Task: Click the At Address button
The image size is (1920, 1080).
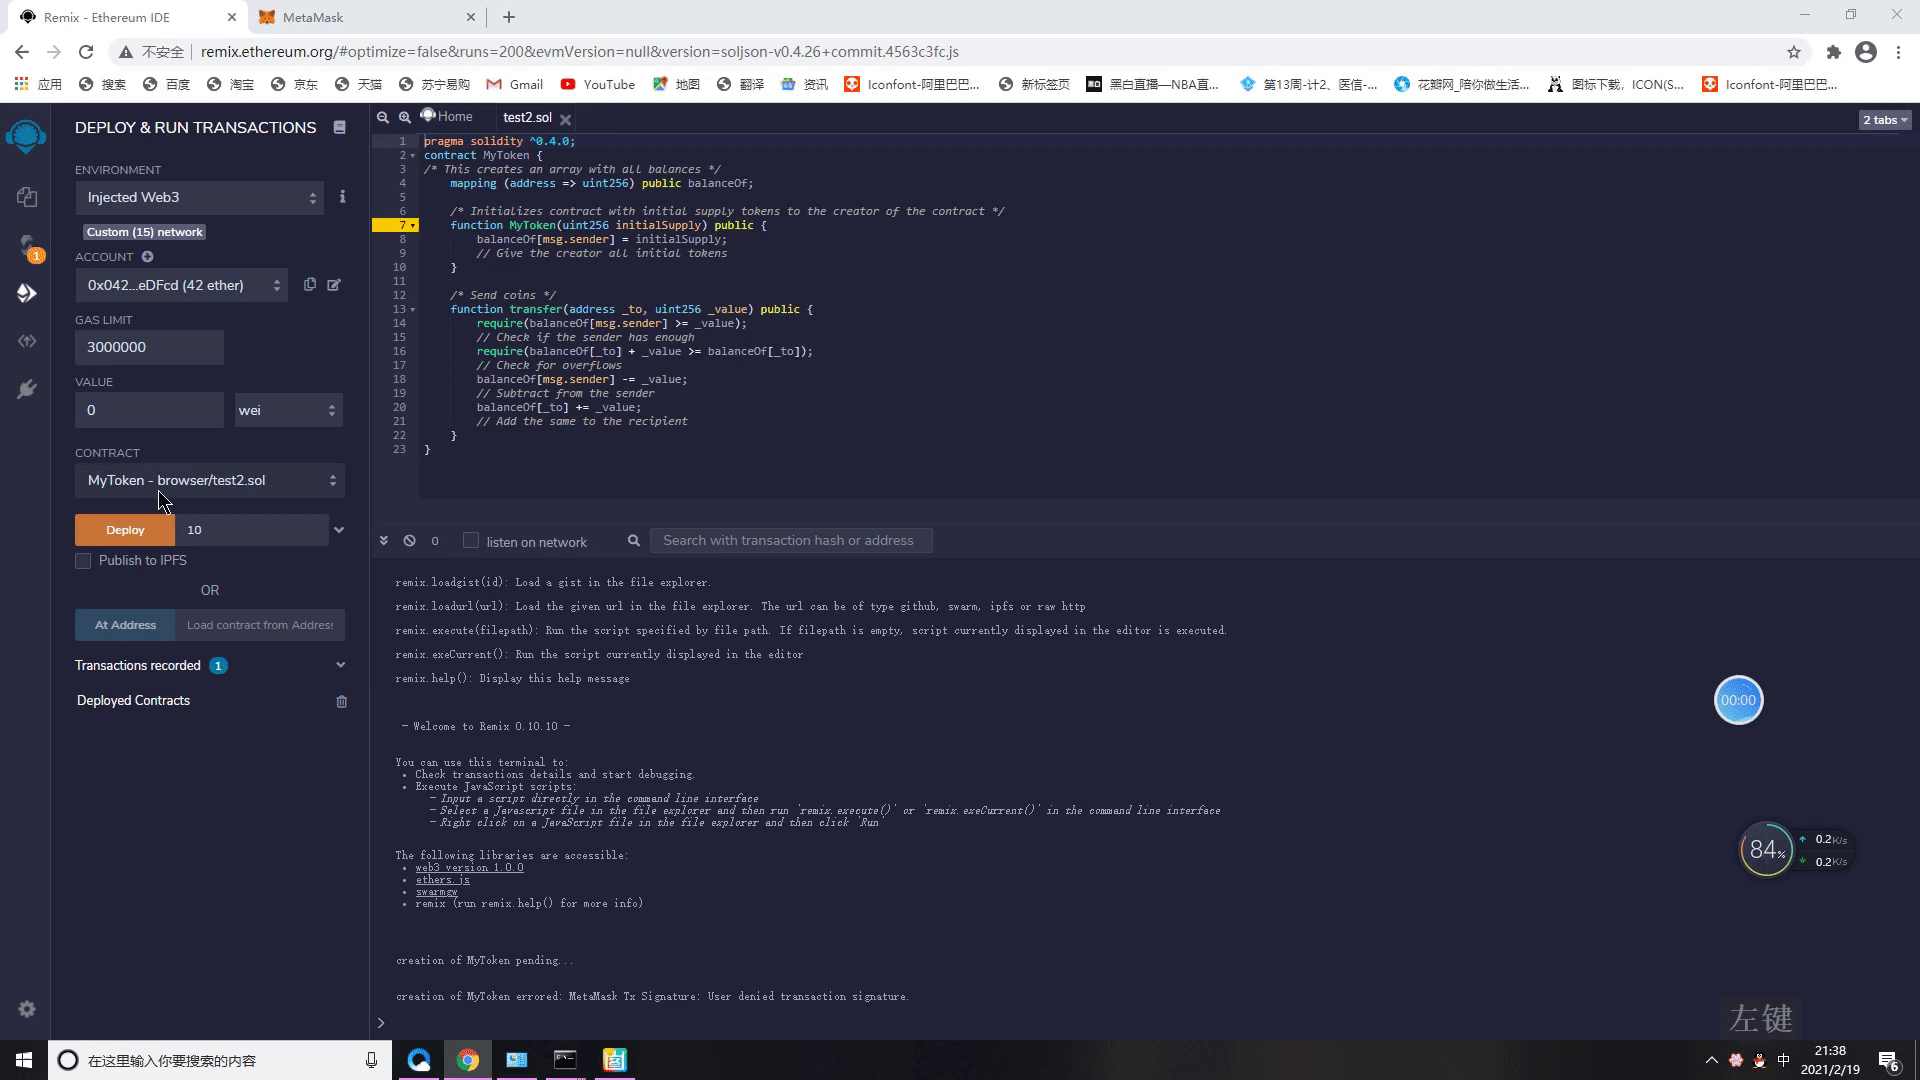Action: 125,625
